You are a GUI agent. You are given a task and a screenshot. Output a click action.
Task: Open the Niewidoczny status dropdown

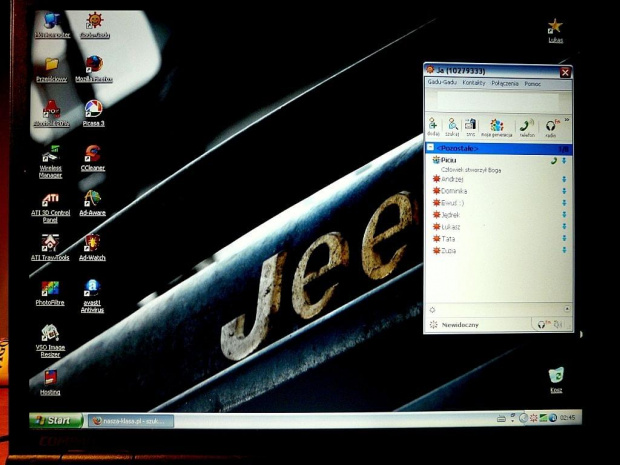(x=454, y=325)
